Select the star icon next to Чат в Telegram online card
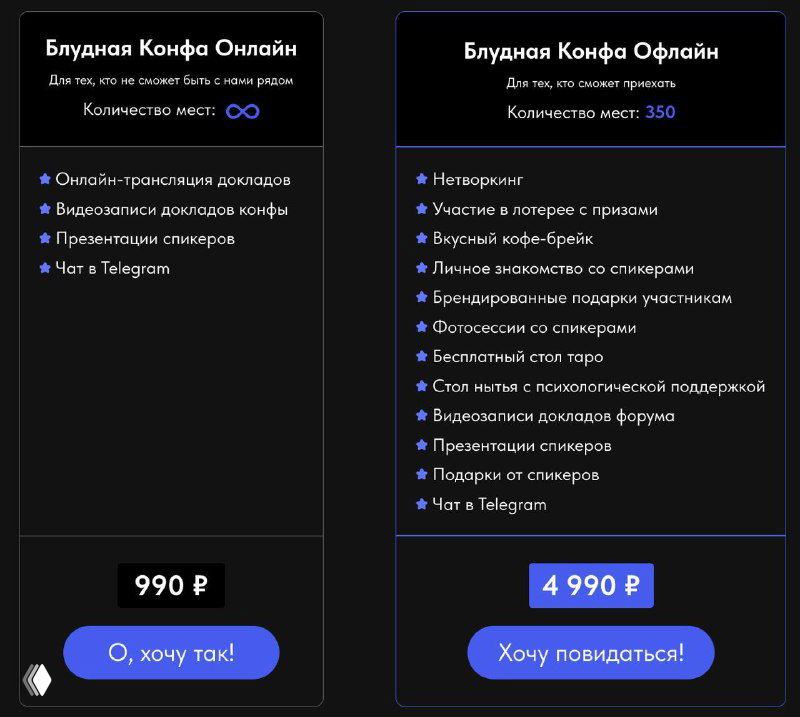The height and width of the screenshot is (717, 800). pos(44,268)
